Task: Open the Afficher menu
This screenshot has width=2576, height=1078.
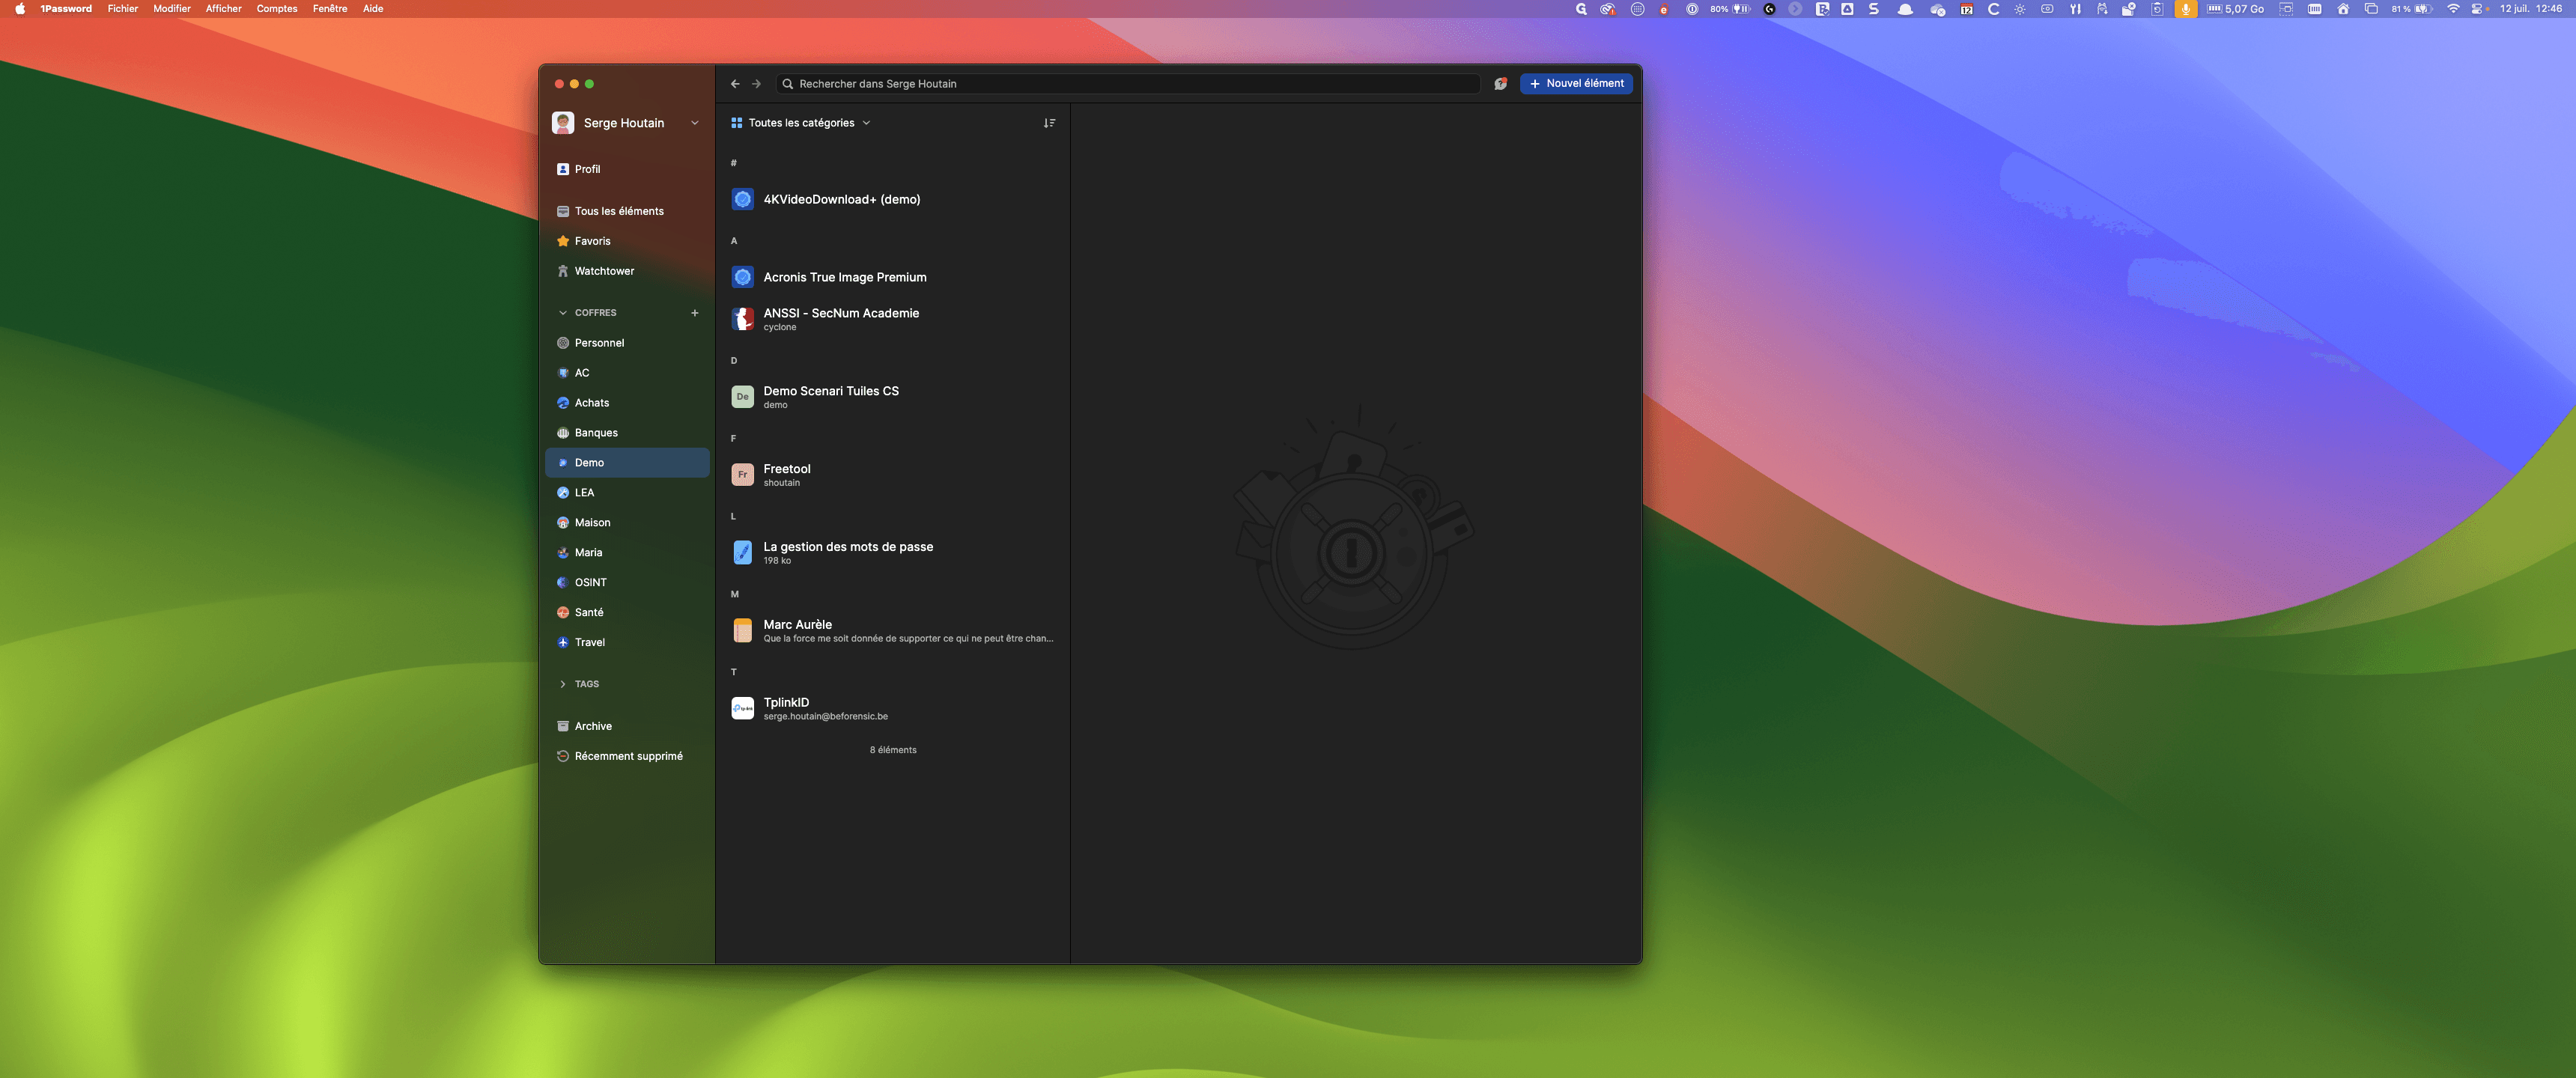Action: (224, 9)
